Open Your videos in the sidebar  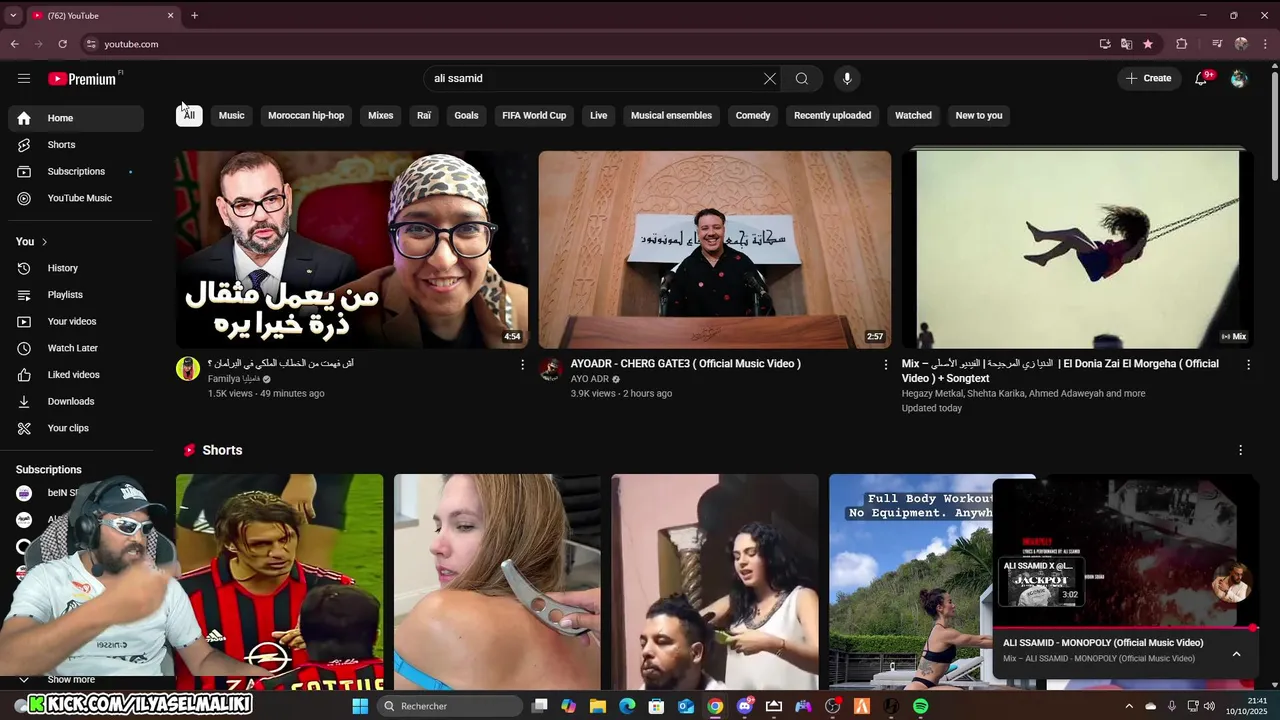(x=76, y=321)
